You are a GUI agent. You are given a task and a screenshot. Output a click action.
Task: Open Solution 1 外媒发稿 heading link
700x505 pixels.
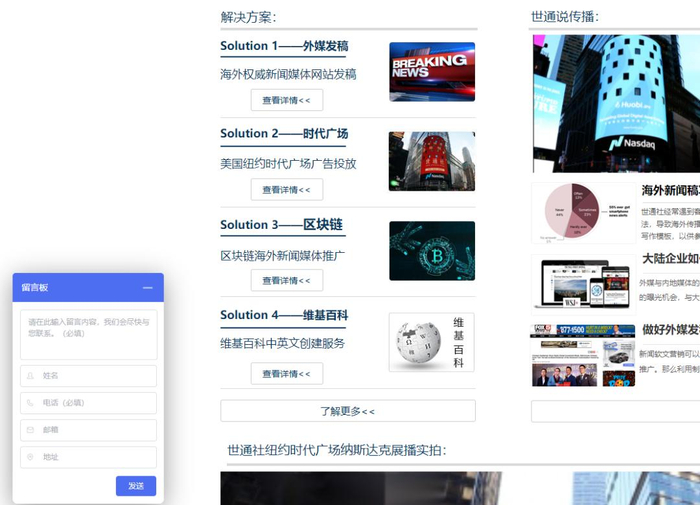284,46
